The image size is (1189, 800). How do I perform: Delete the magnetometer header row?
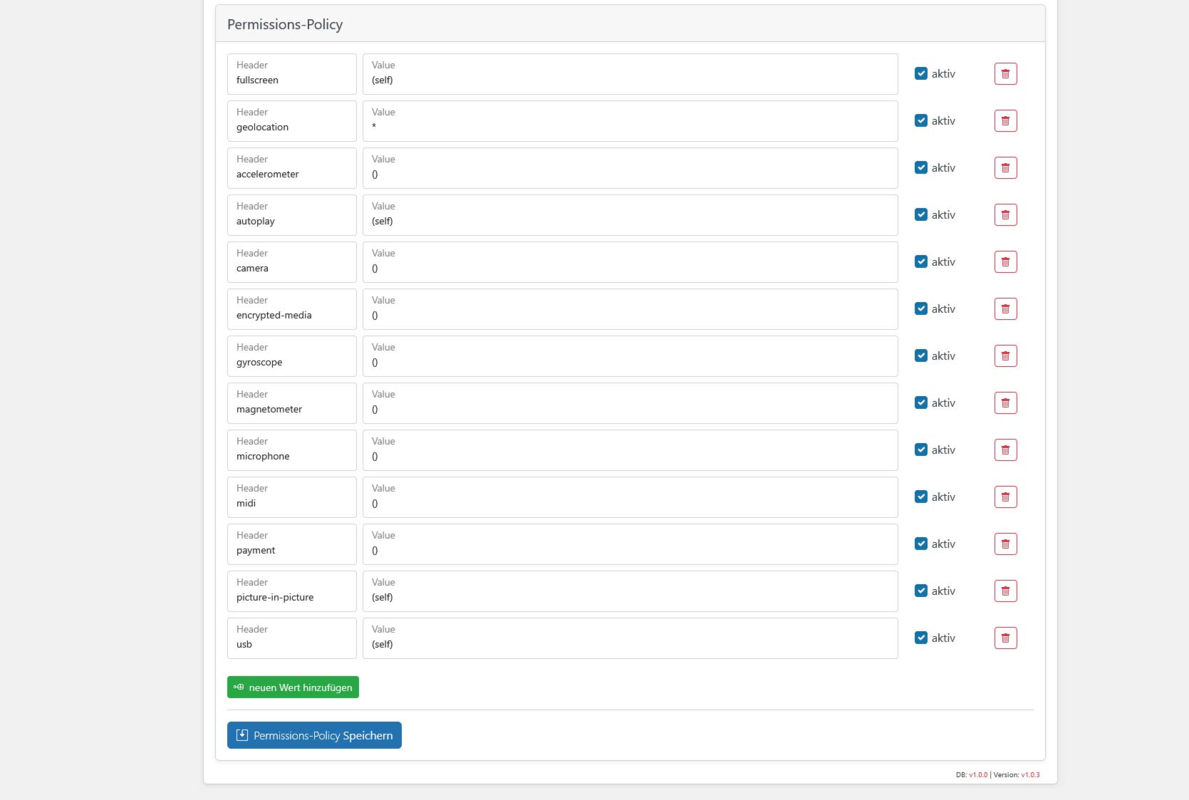[x=1005, y=403]
